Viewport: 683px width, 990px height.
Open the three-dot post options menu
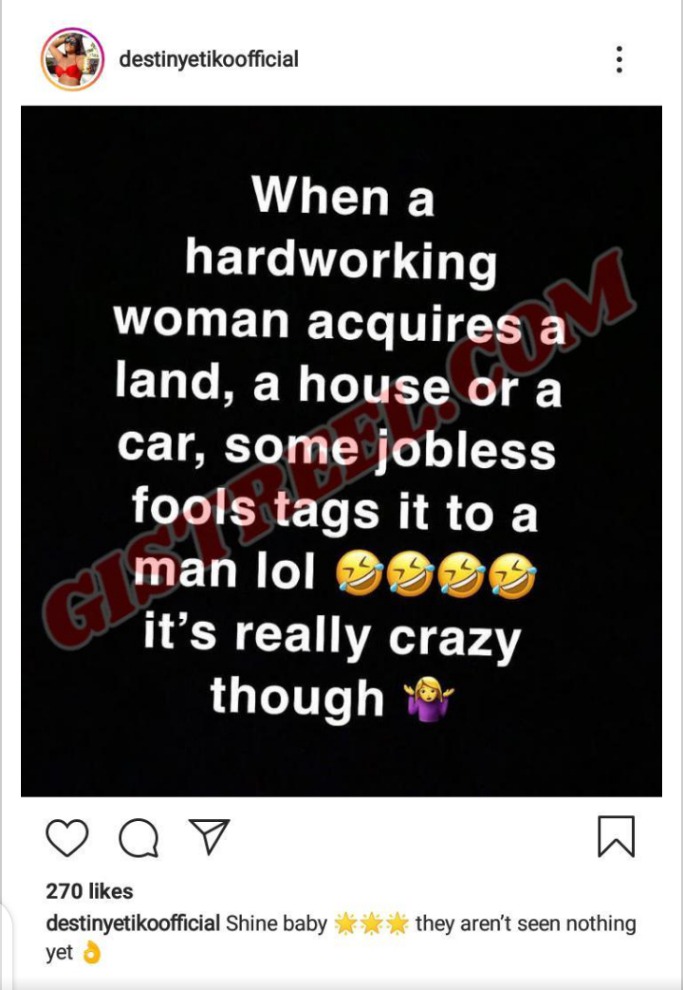tap(619, 59)
